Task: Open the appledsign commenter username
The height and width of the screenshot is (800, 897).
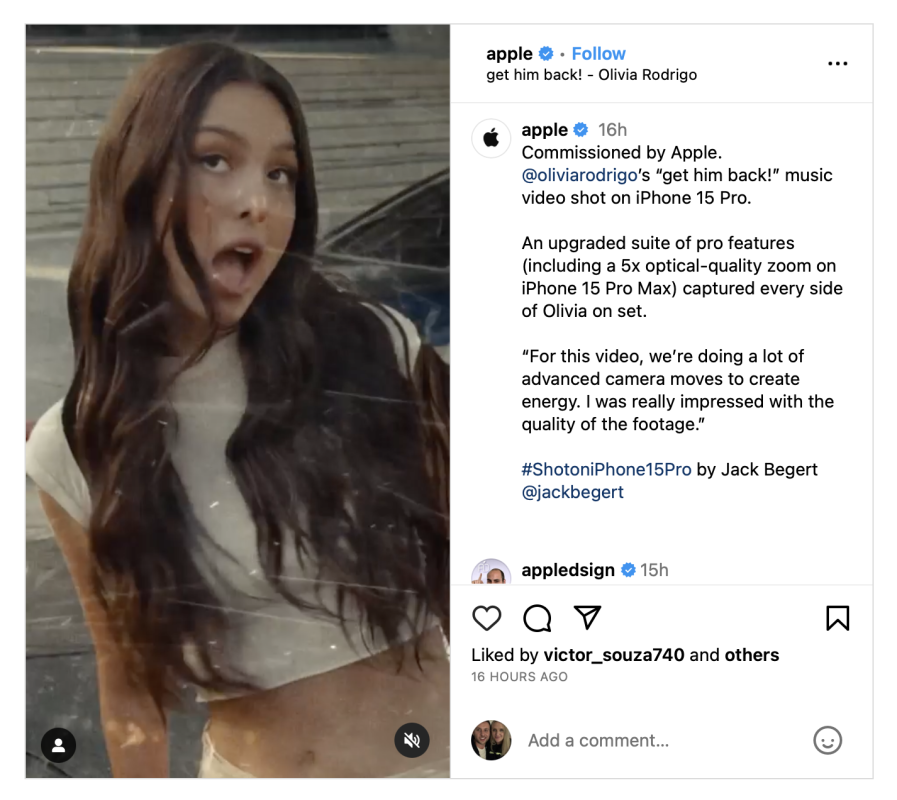Action: (568, 570)
